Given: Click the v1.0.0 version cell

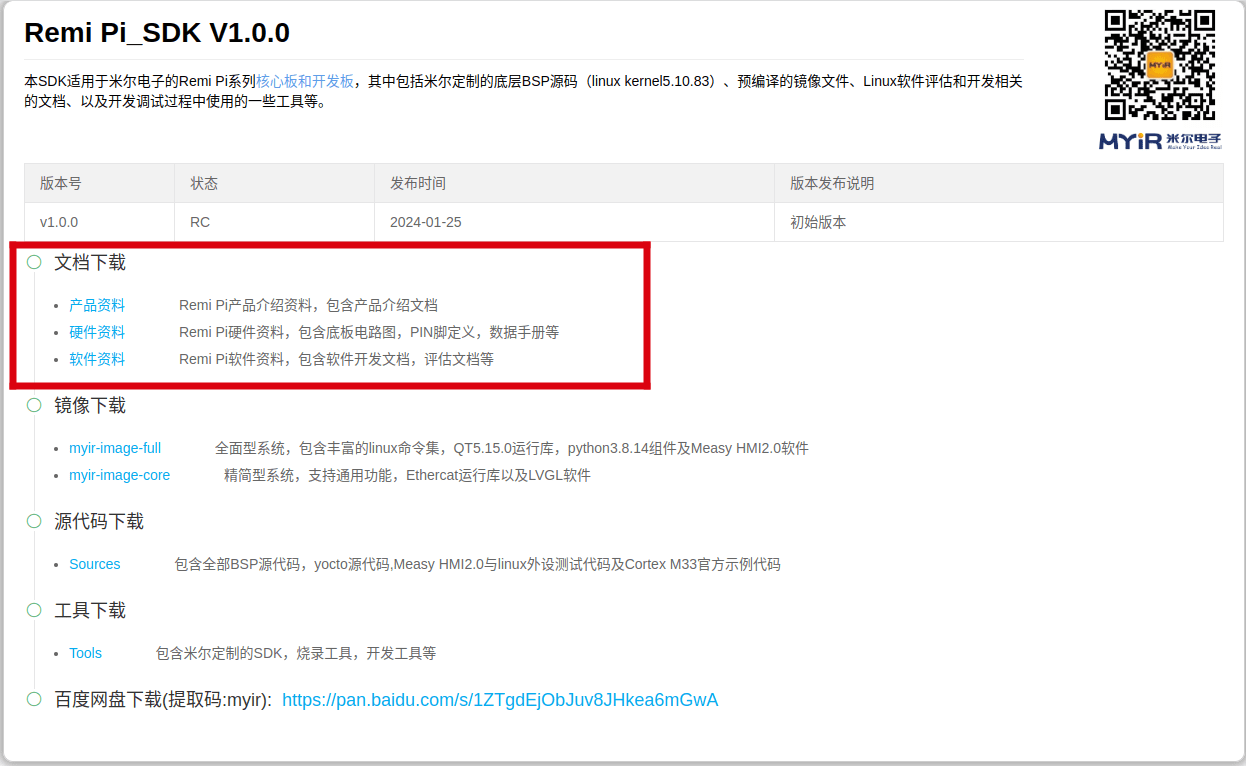Looking at the screenshot, I should (59, 222).
